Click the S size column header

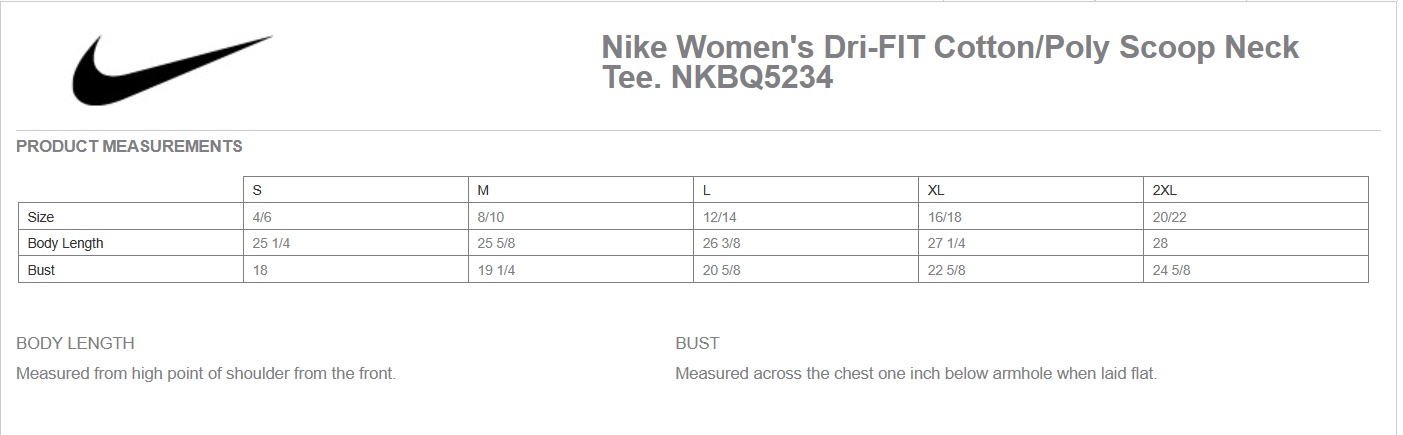tap(257, 190)
